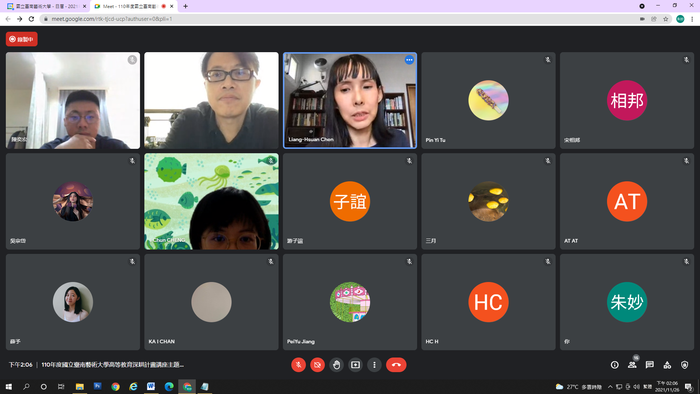Reload the current page
Screen dimensions: 700x394
[31, 19]
